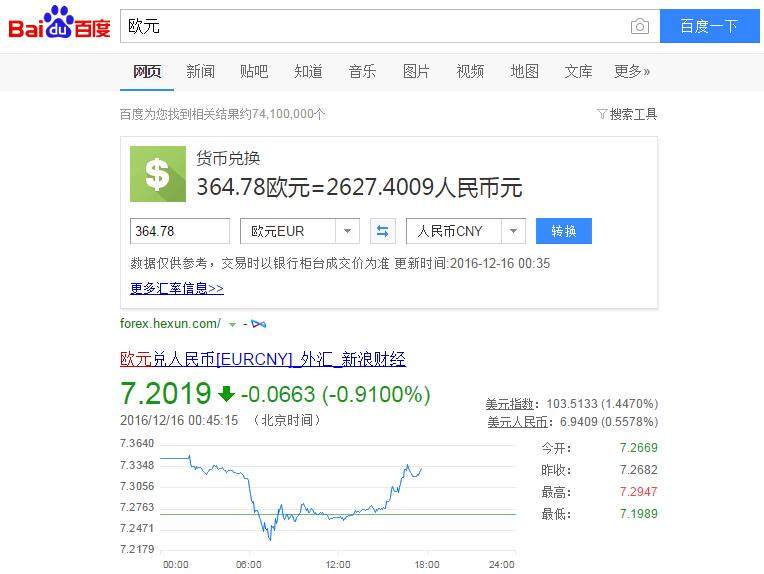Click the update time 2016-12-16 00:35
Screen dimensions: 764x574
tap(500, 264)
